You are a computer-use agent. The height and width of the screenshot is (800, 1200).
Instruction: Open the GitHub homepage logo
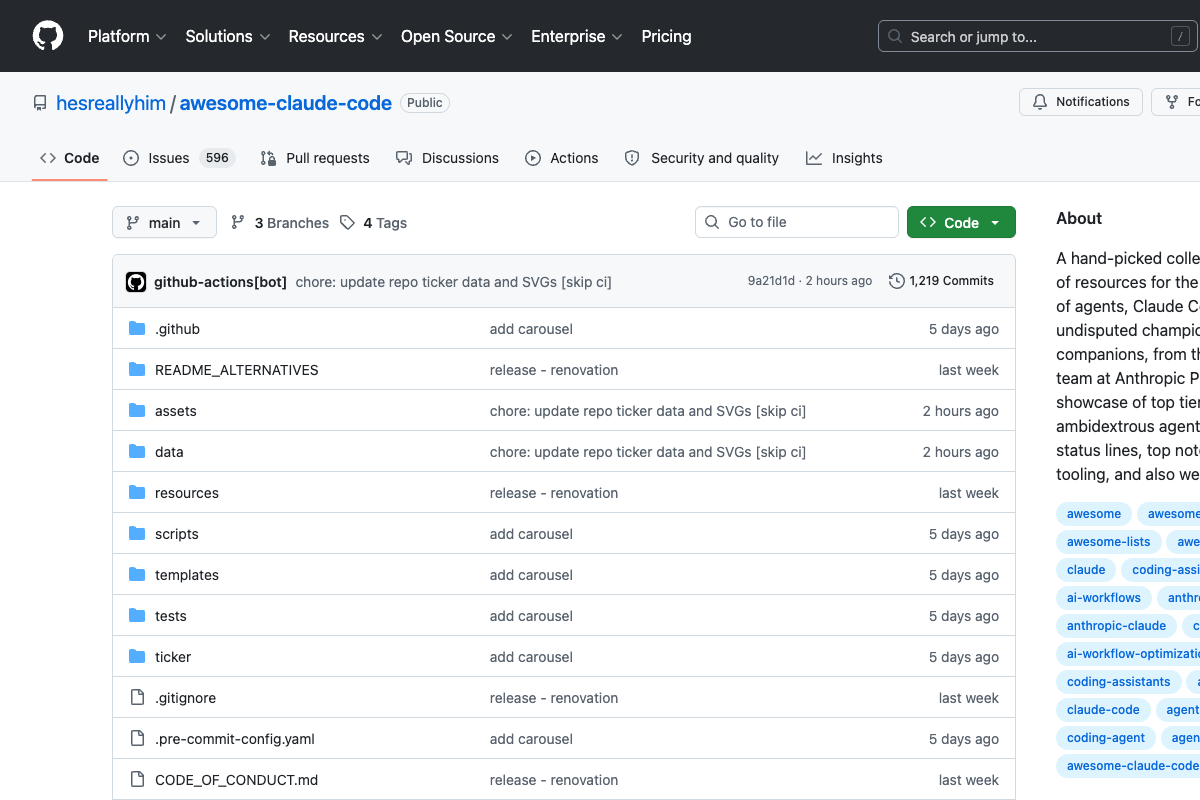(x=48, y=36)
